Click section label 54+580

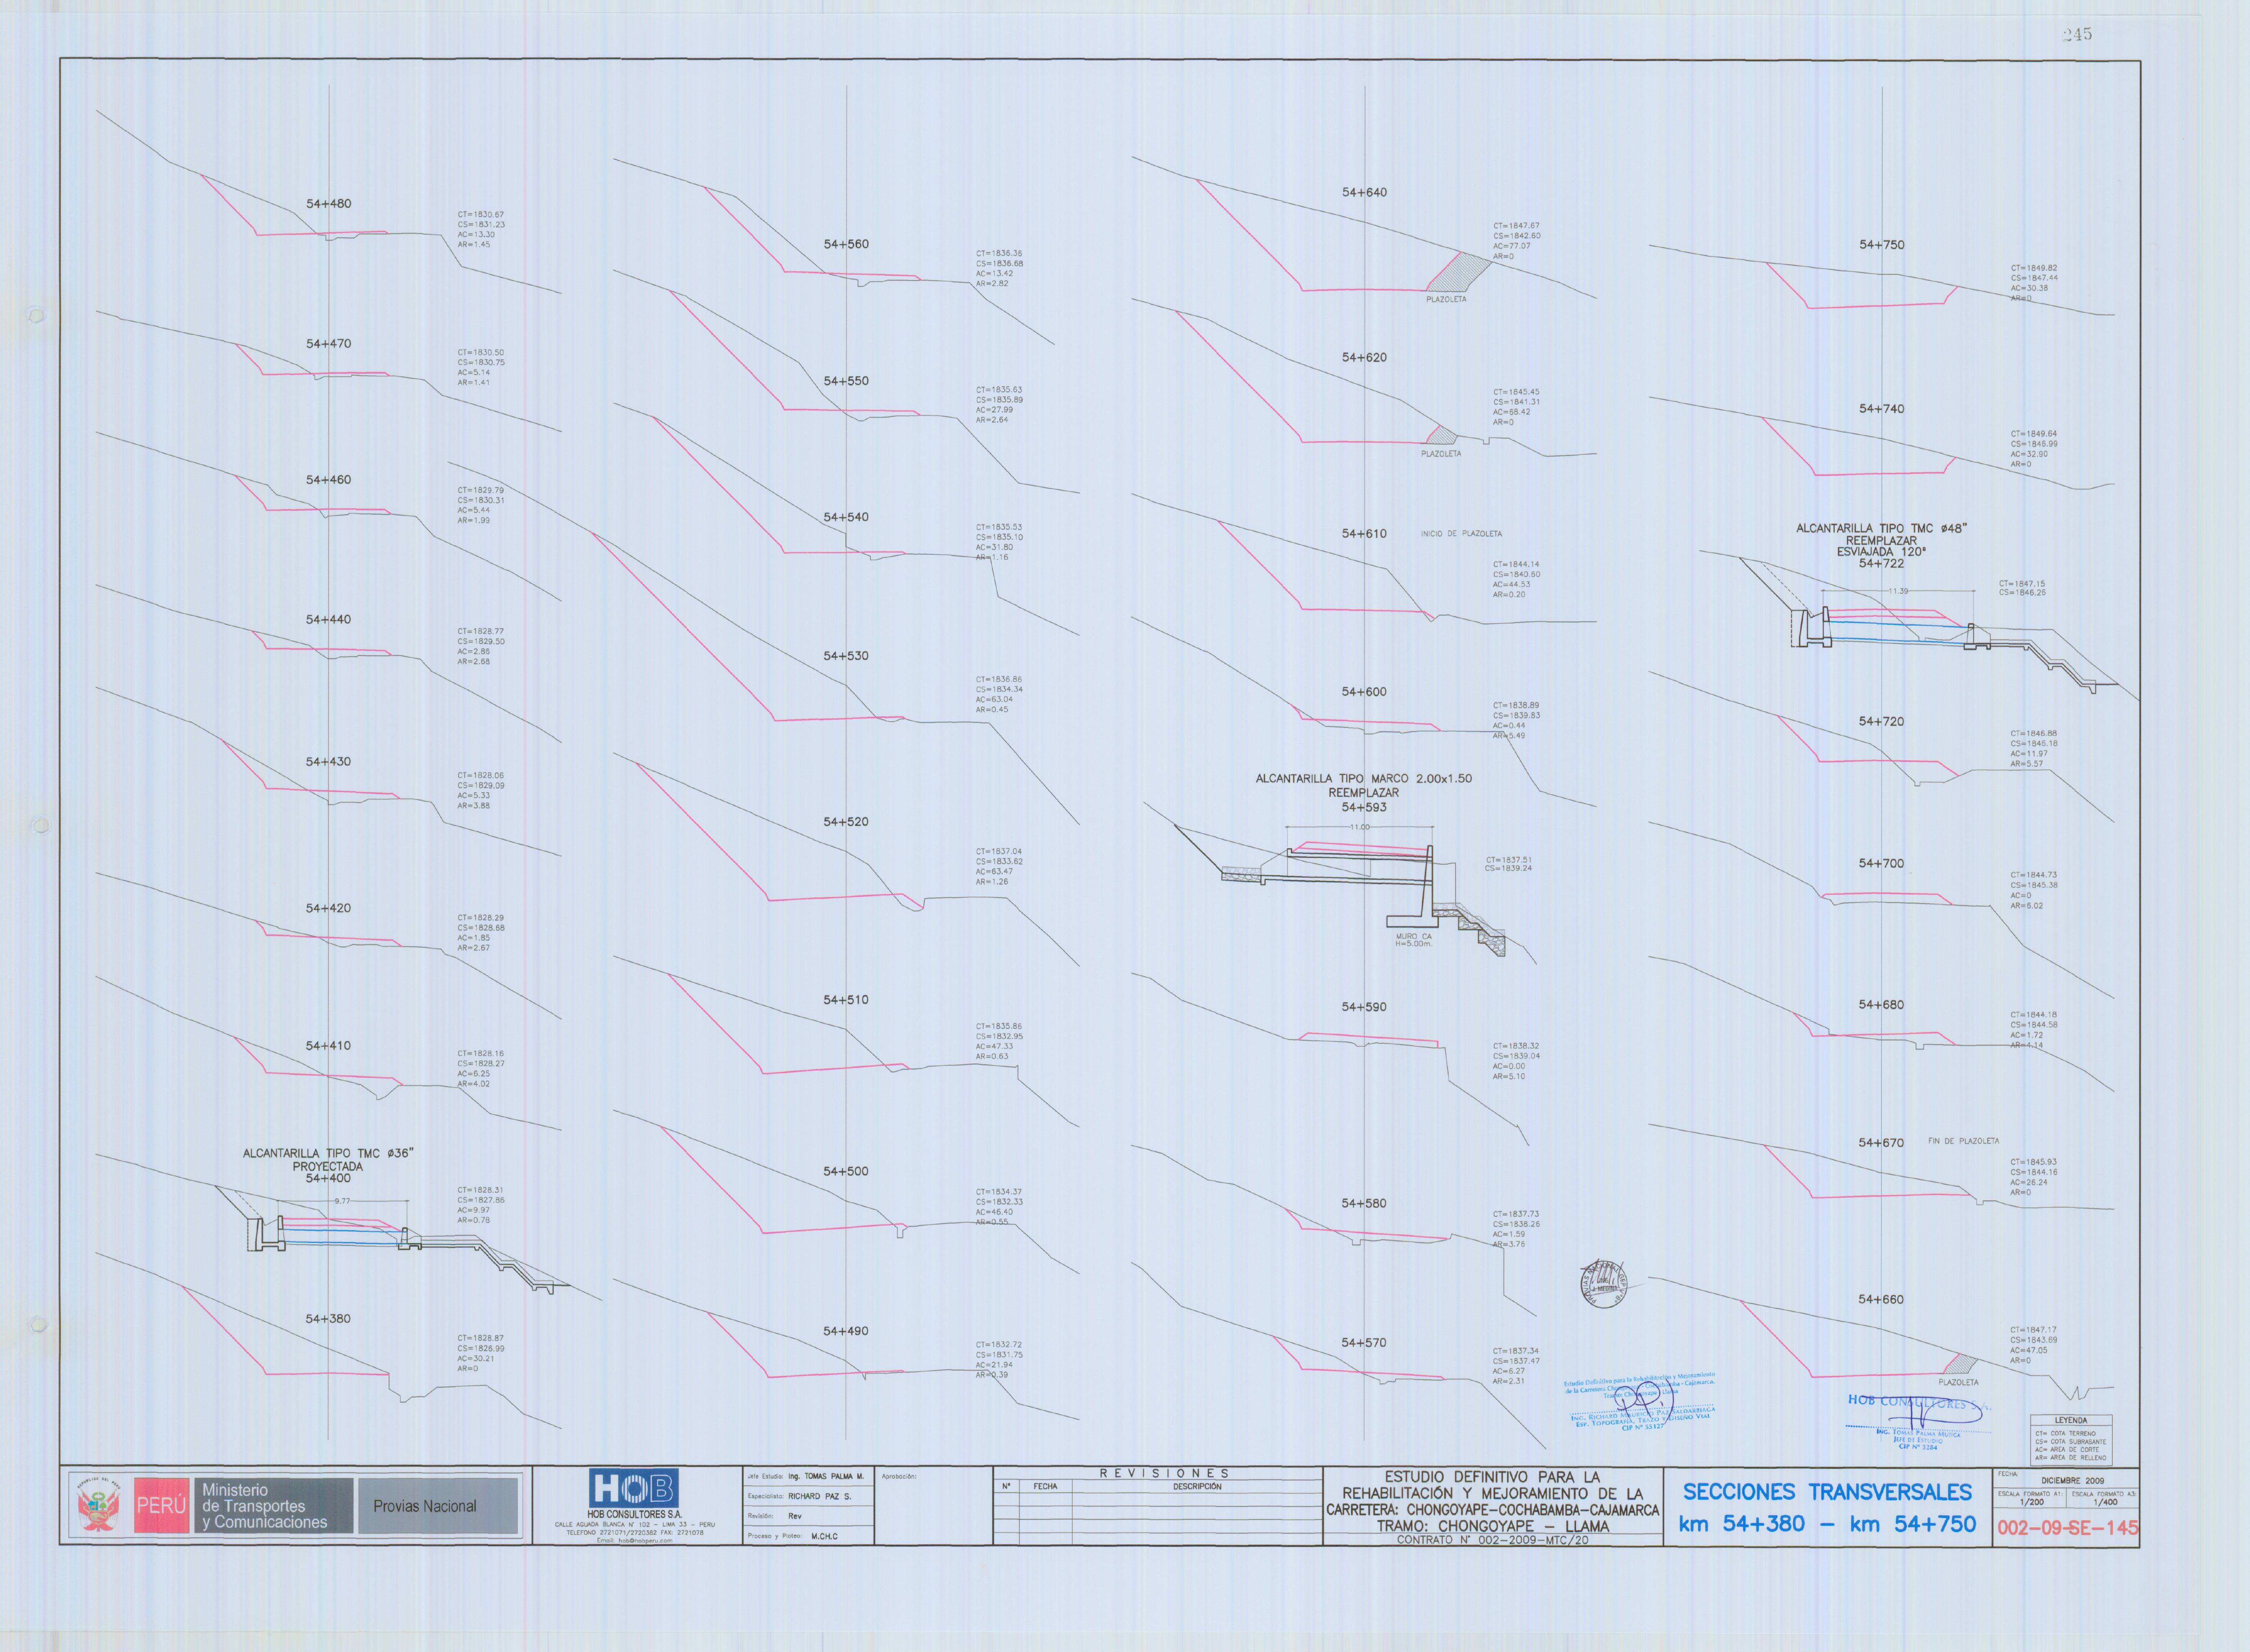pyautogui.click(x=1364, y=1203)
